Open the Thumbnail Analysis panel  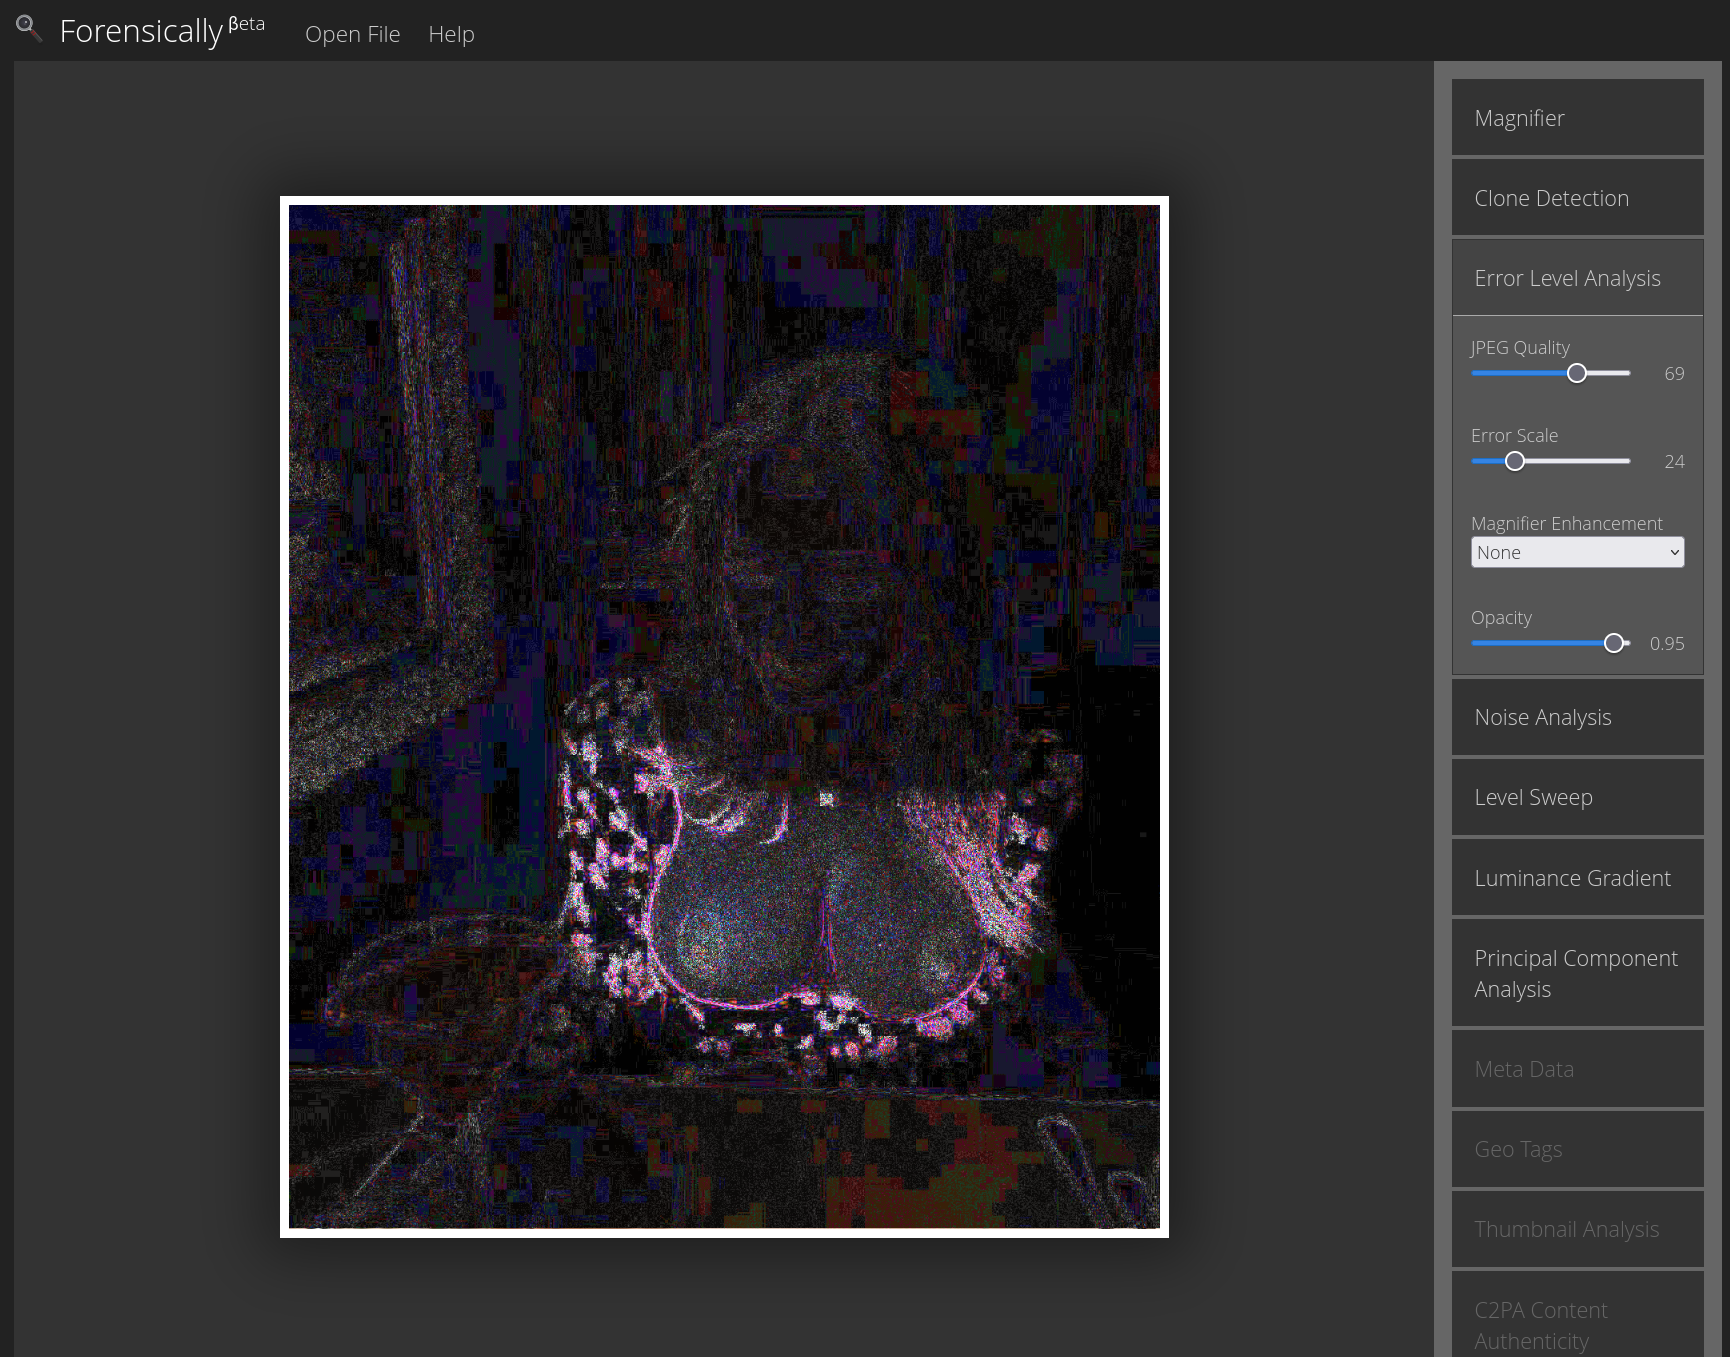coord(1577,1229)
